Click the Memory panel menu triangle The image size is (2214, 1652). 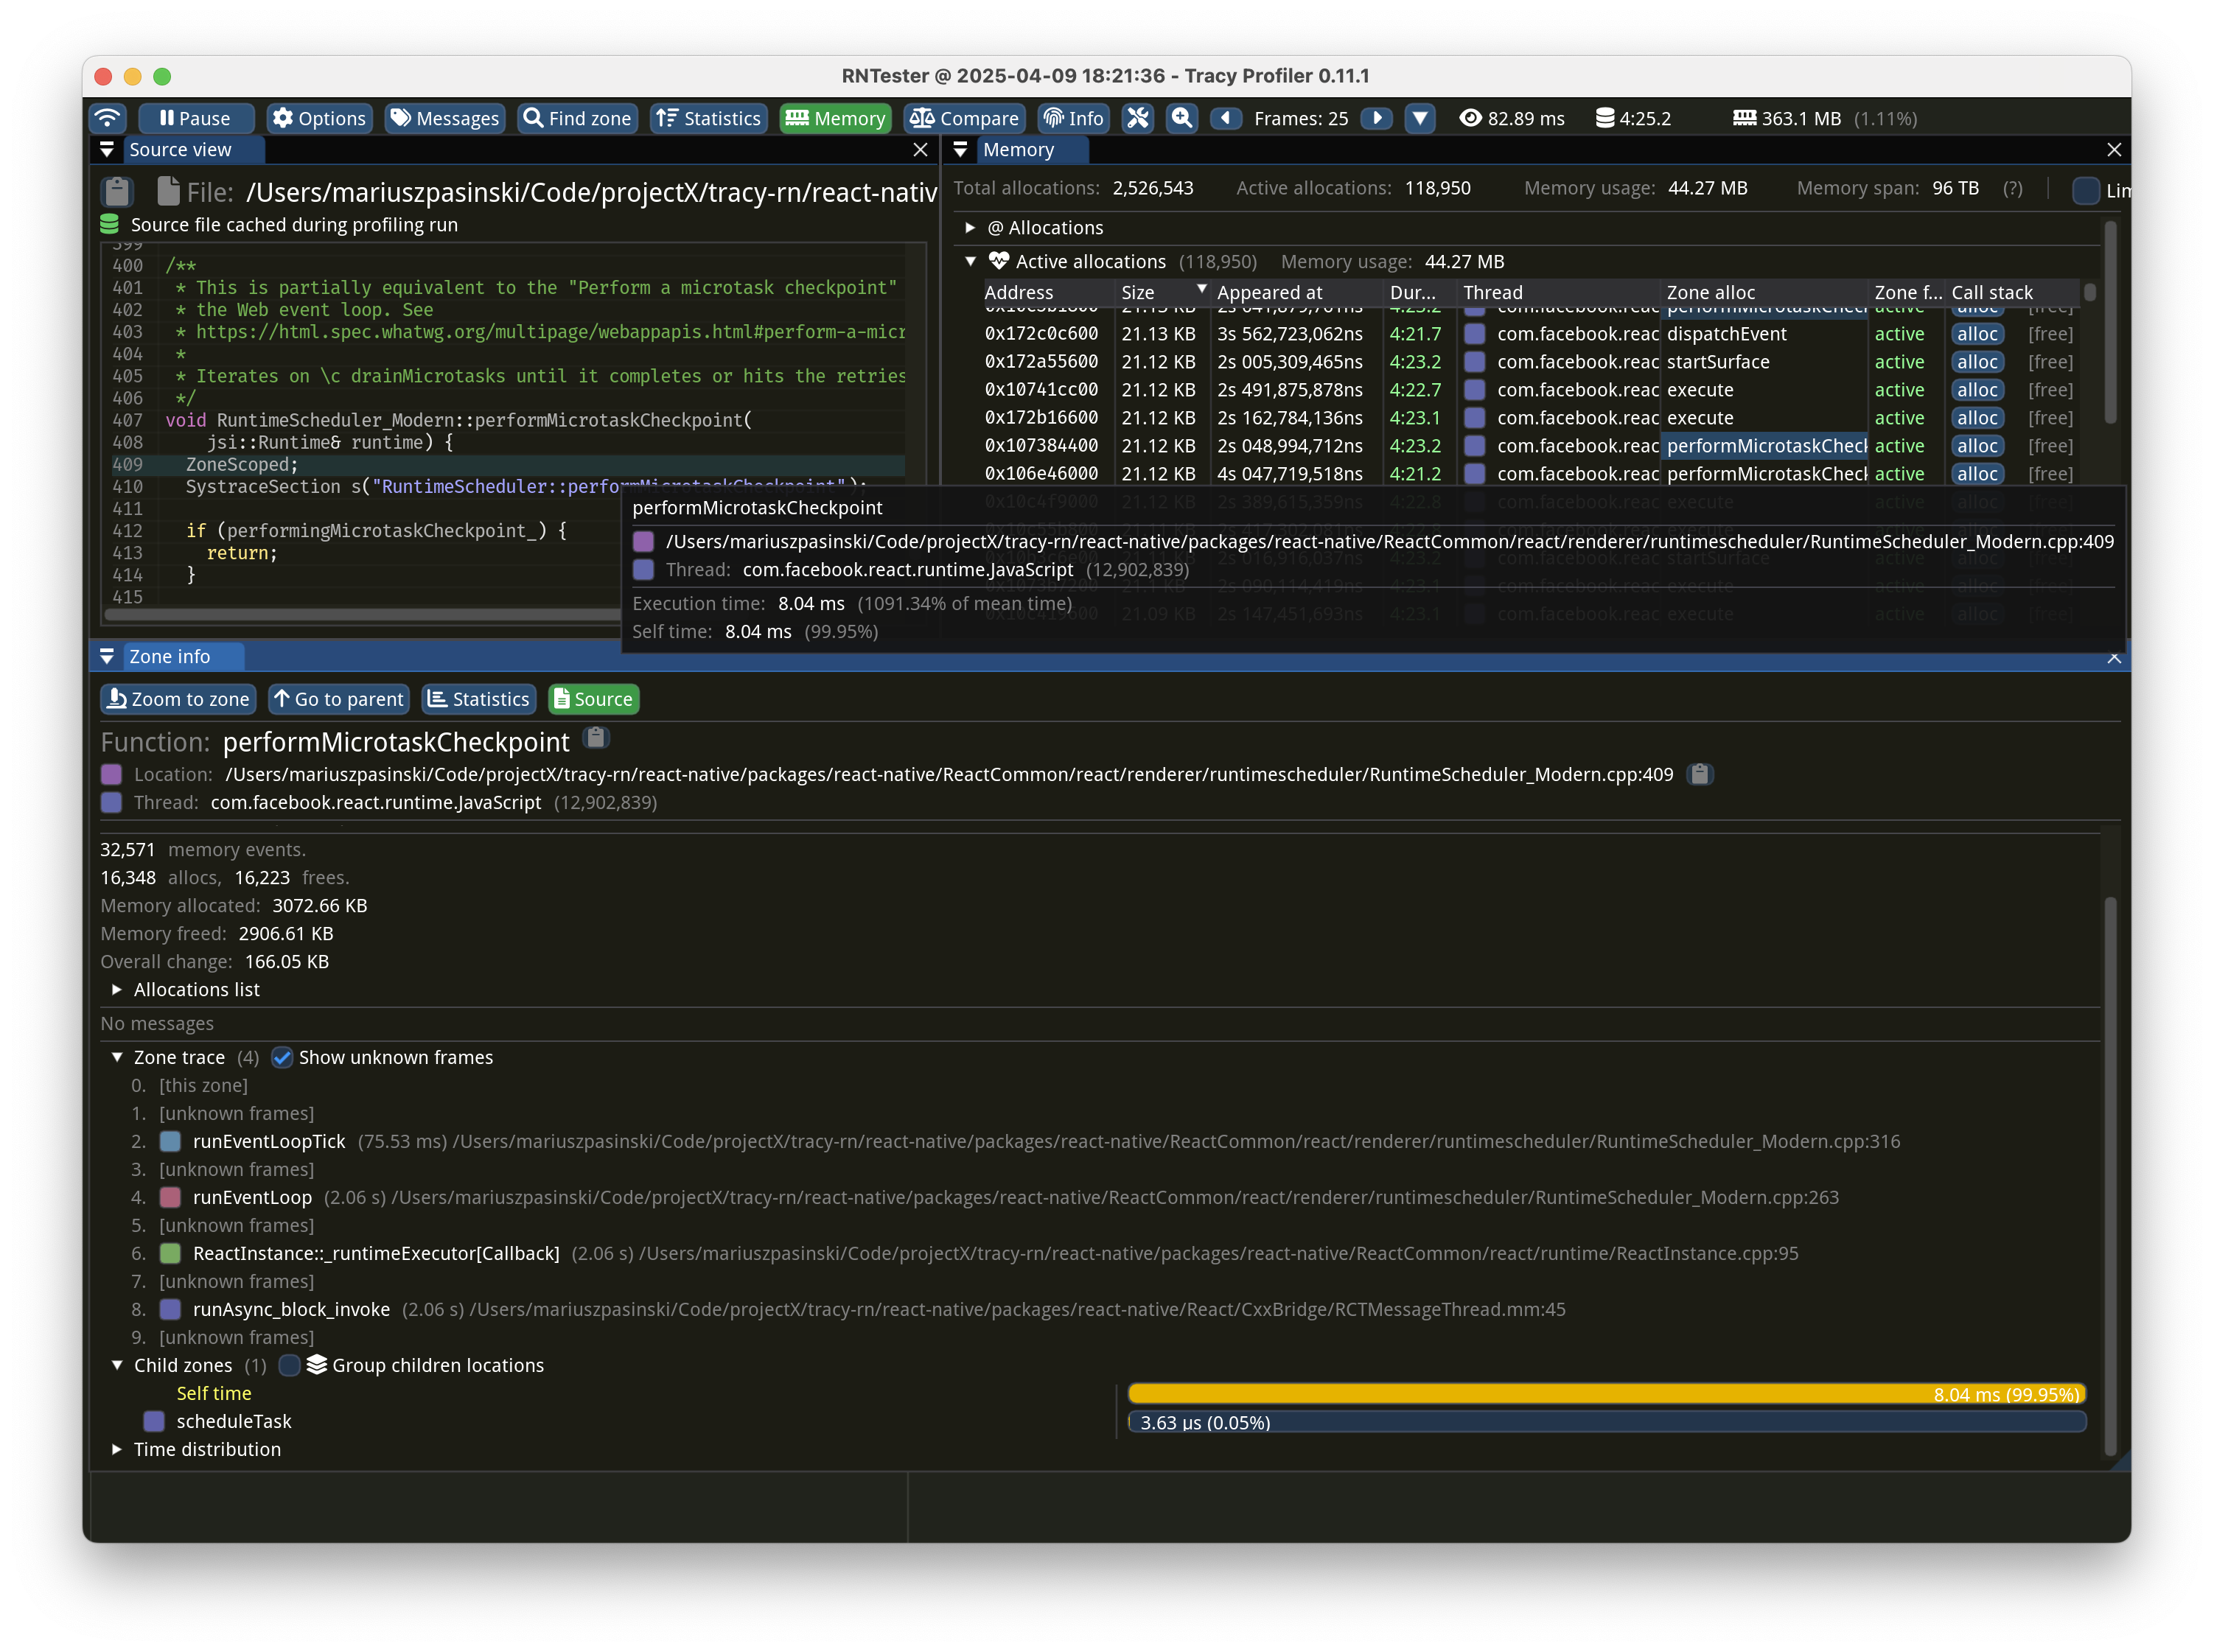pos(960,150)
